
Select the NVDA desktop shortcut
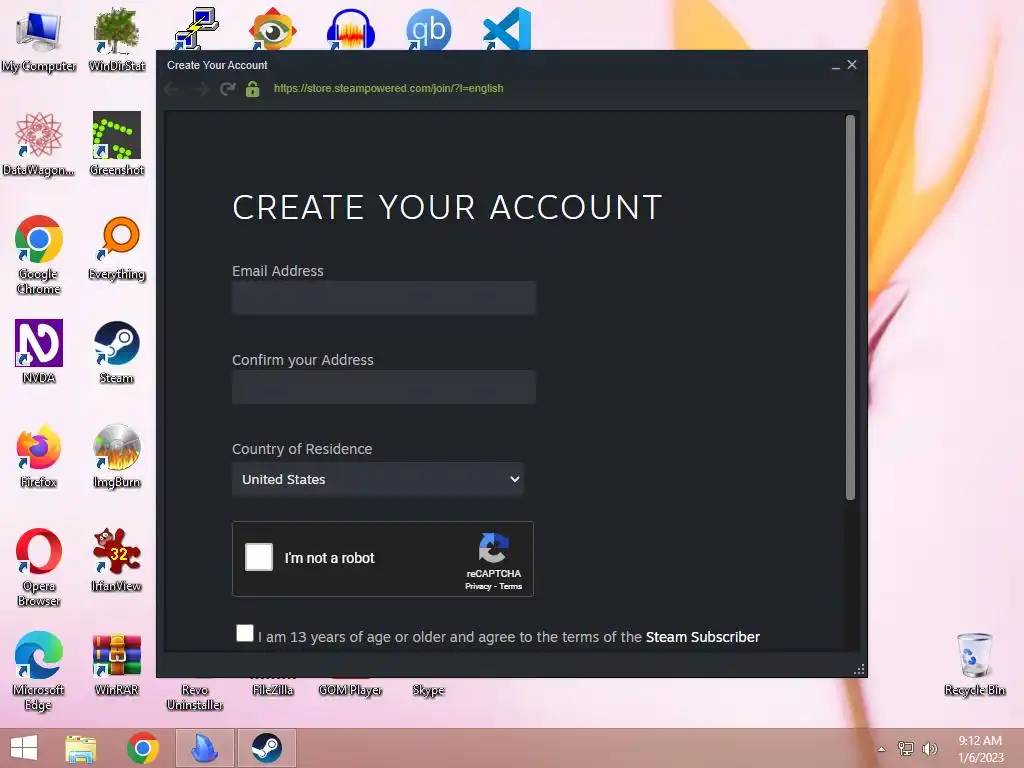tap(39, 351)
